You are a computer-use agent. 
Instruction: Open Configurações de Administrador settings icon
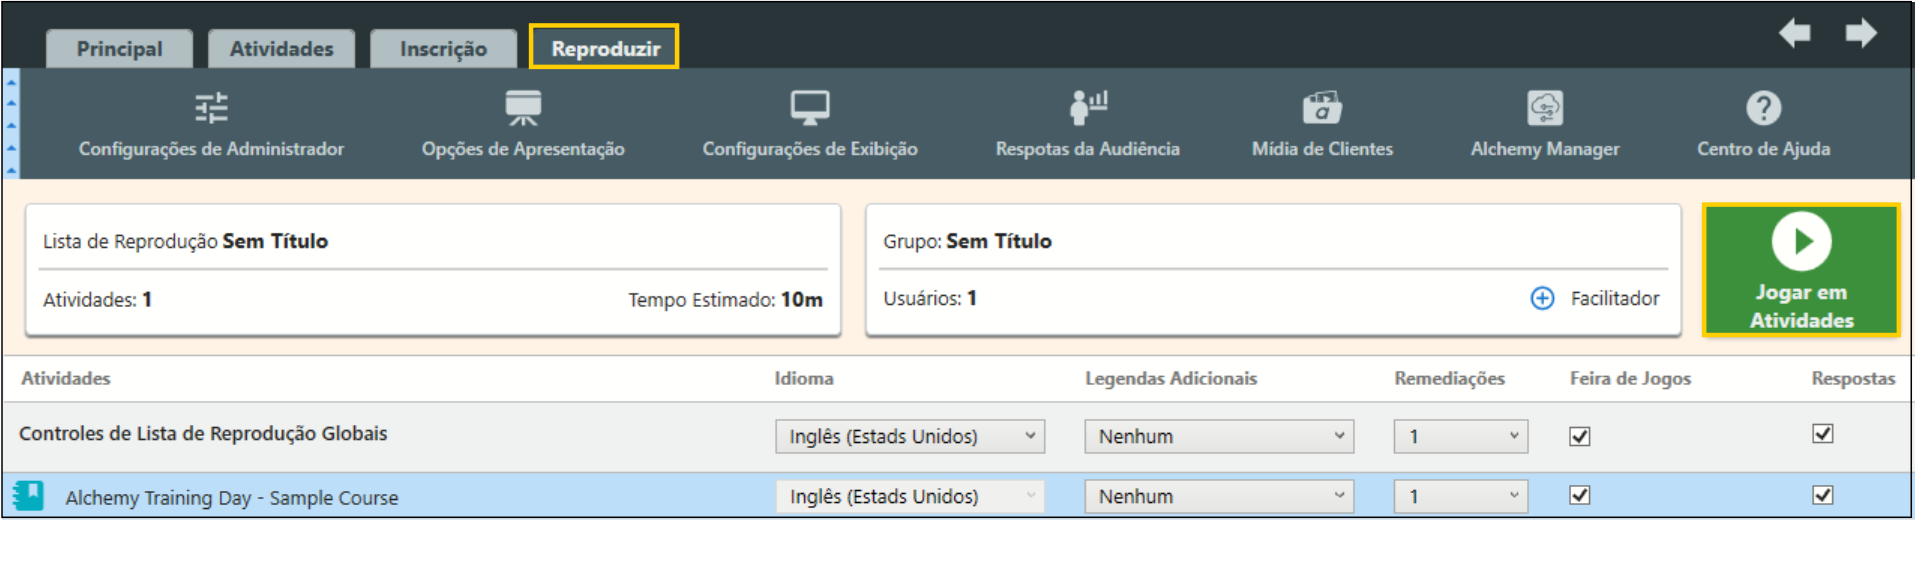pos(211,108)
